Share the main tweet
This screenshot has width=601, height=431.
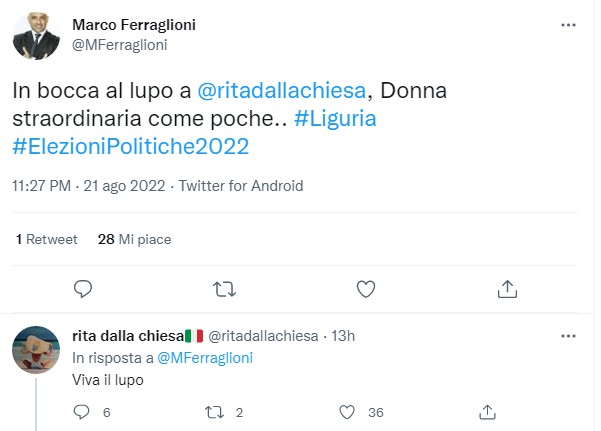pos(507,289)
